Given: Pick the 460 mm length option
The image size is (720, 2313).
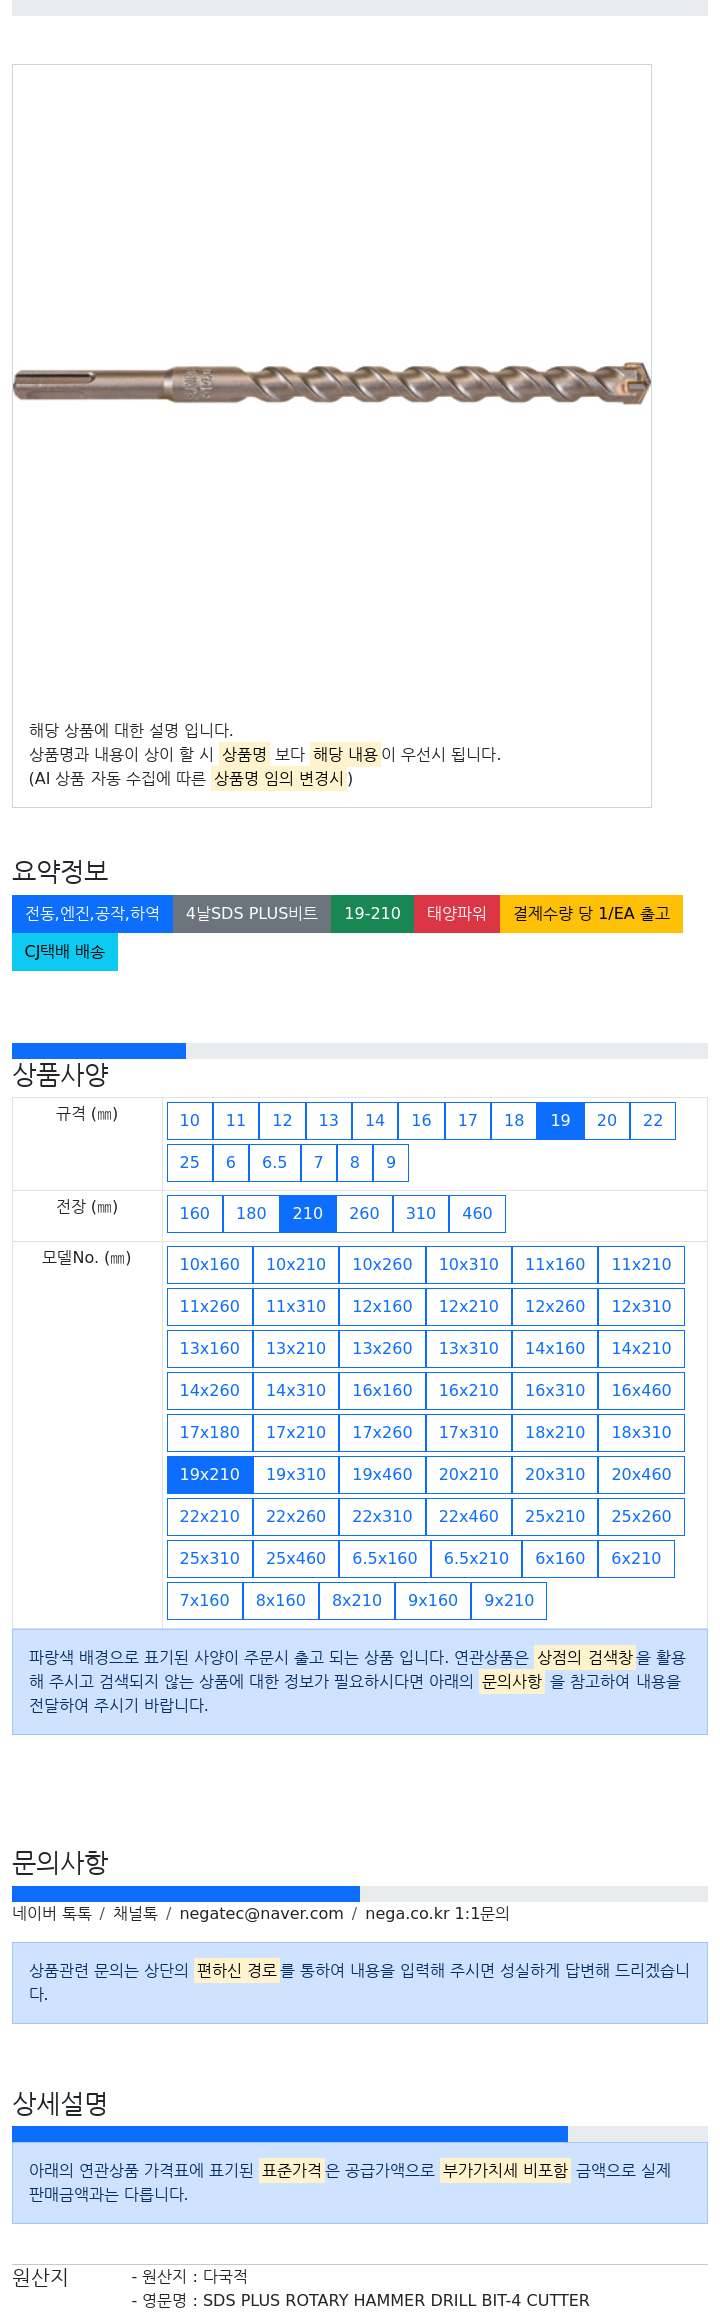Looking at the screenshot, I should [x=477, y=1213].
